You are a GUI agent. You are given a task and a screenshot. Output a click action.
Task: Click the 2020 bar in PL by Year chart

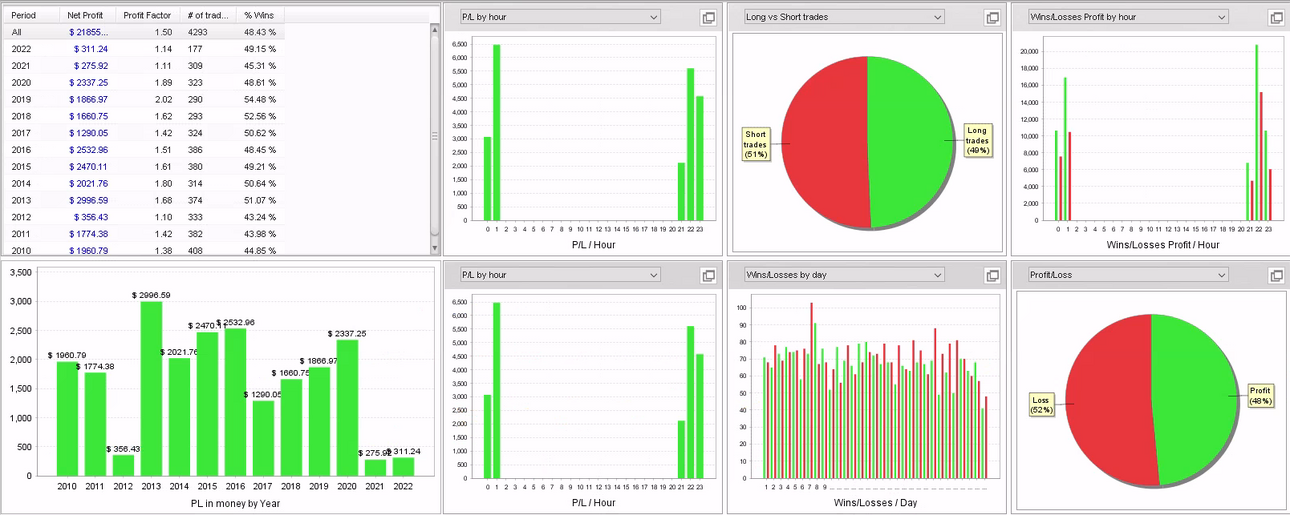coord(347,408)
